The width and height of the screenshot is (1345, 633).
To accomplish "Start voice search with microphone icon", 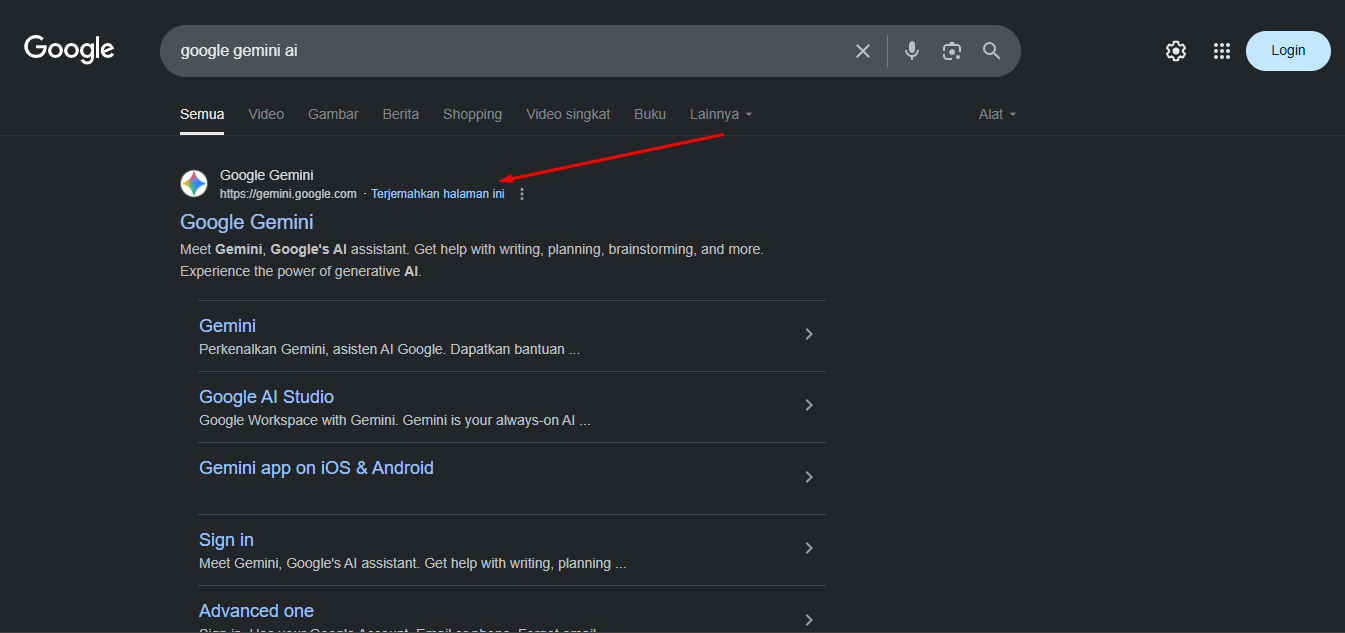I will [x=911, y=51].
